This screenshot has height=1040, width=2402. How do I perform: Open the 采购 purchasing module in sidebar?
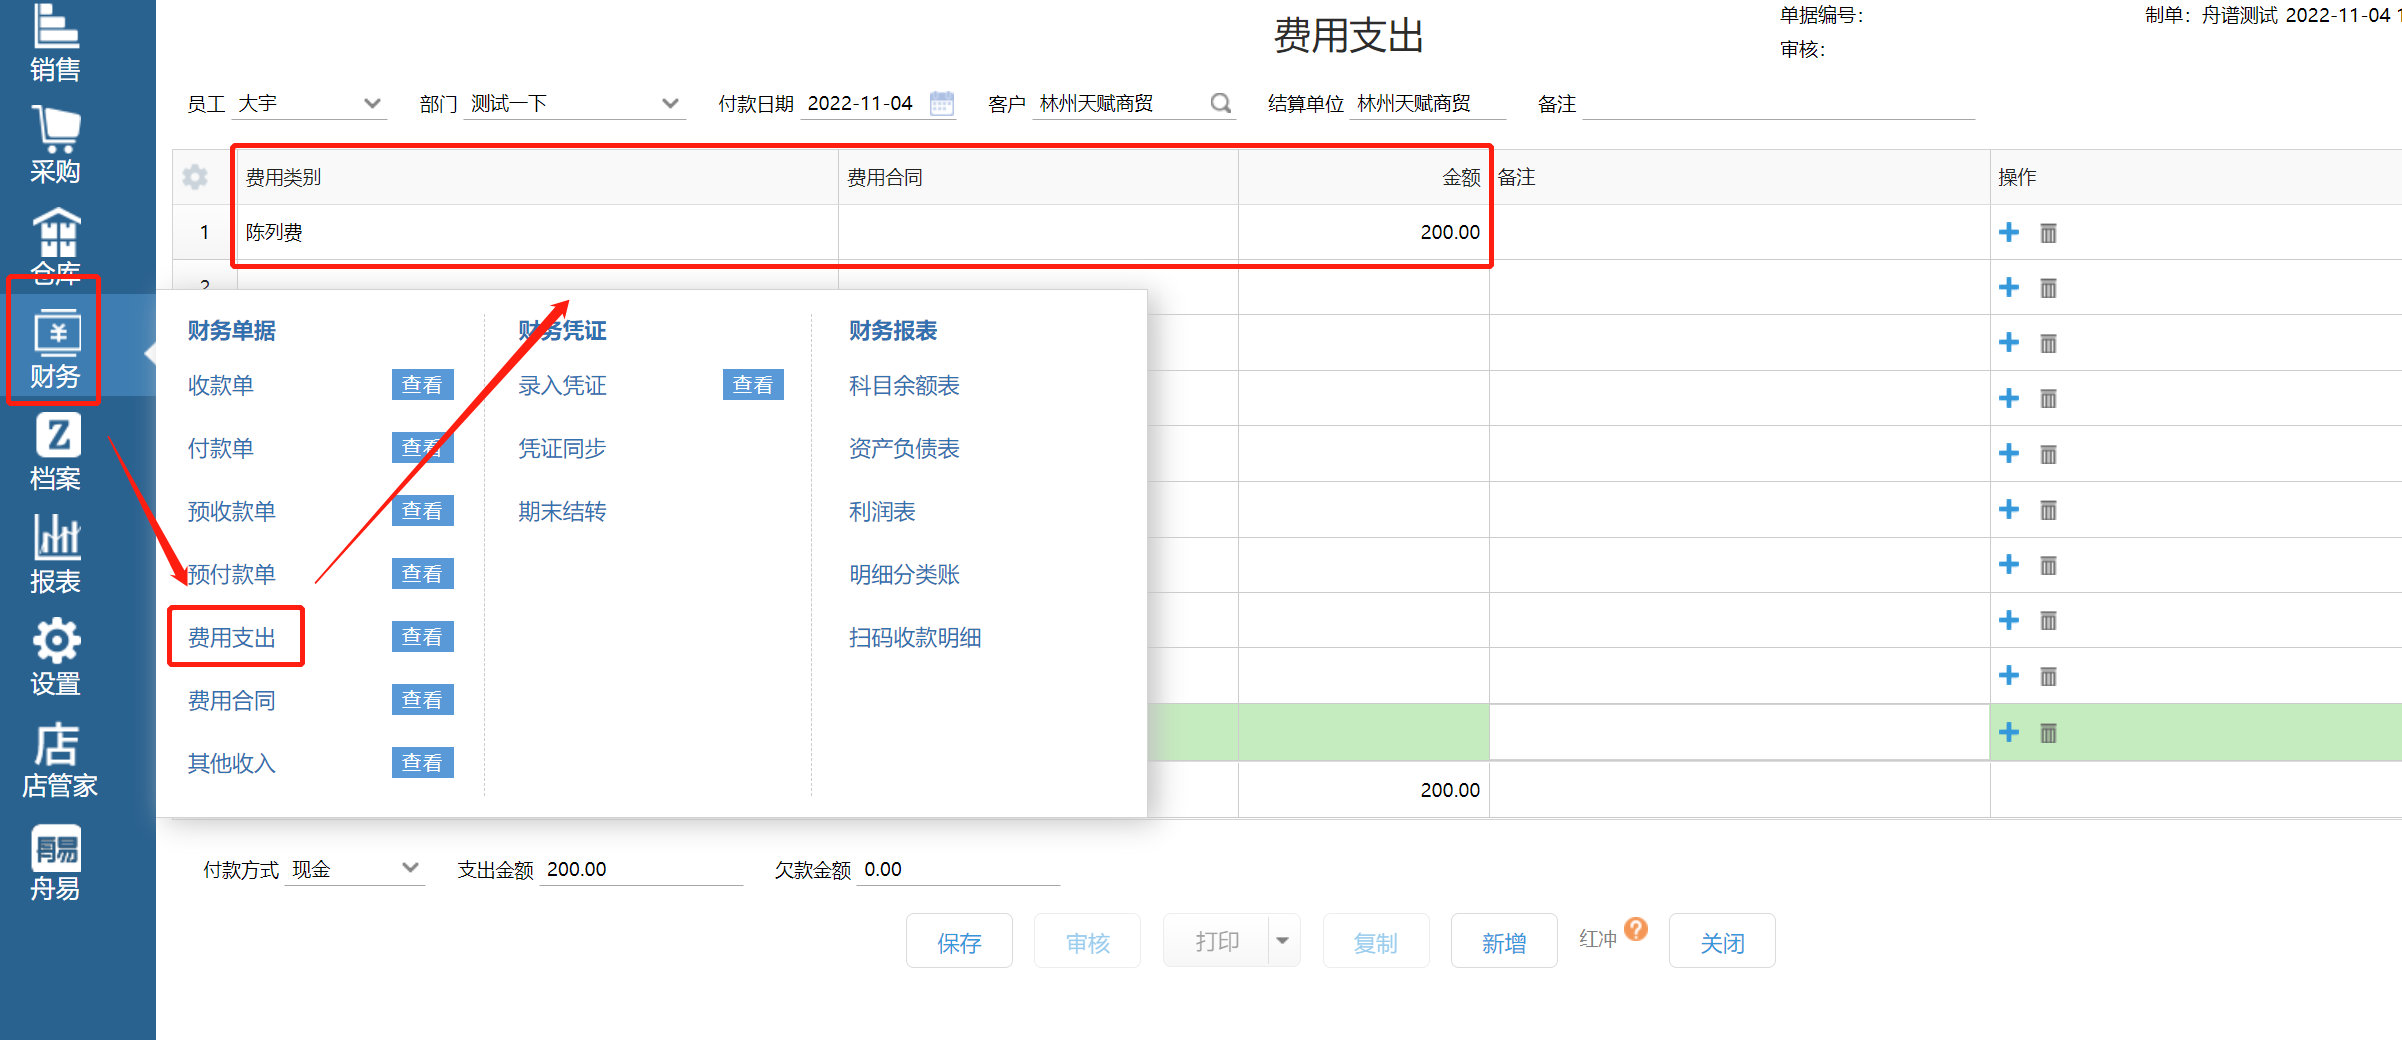[56, 145]
